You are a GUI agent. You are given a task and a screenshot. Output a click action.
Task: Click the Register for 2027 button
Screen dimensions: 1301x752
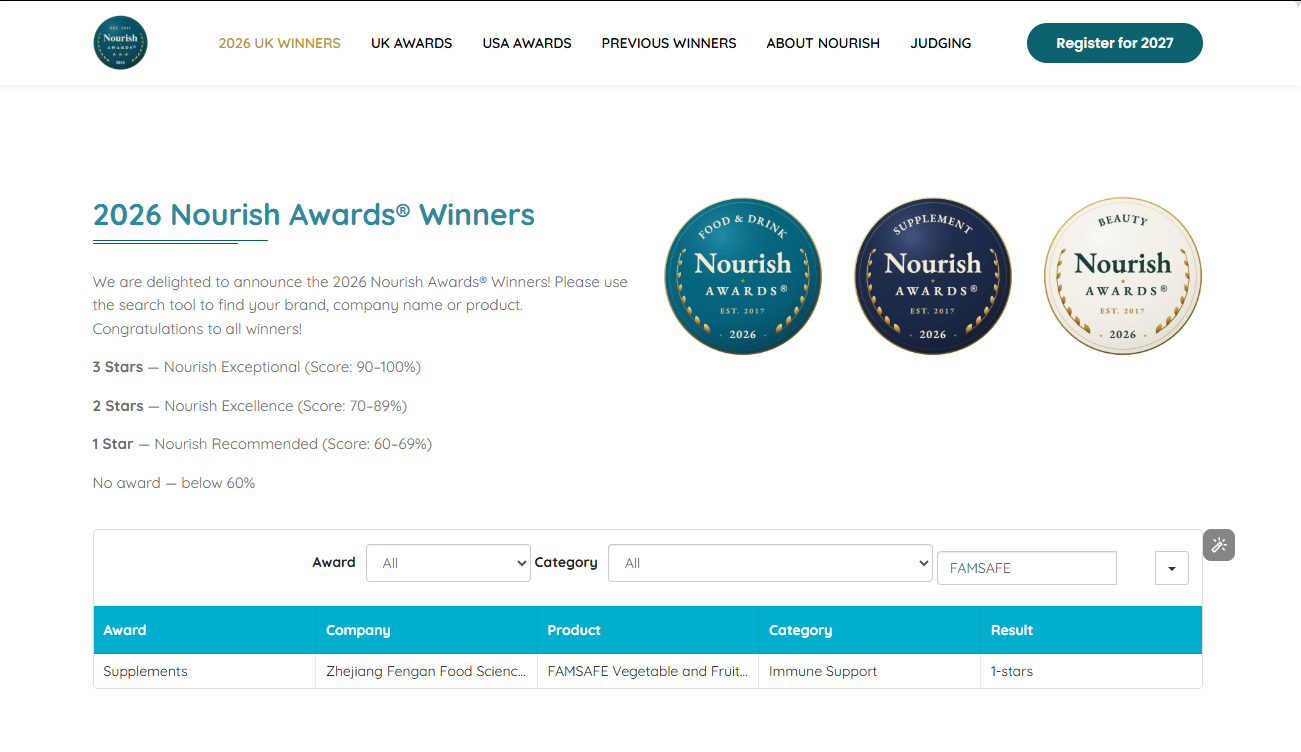click(x=1115, y=43)
